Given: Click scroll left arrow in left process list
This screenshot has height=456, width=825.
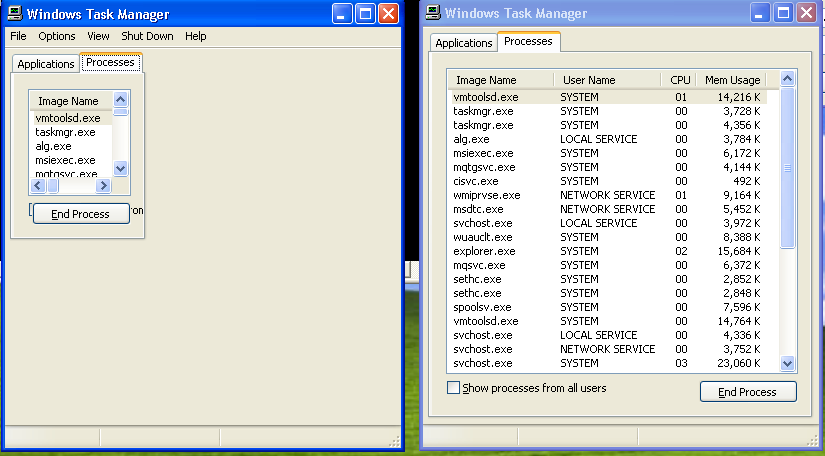Looking at the screenshot, I should 38,186.
